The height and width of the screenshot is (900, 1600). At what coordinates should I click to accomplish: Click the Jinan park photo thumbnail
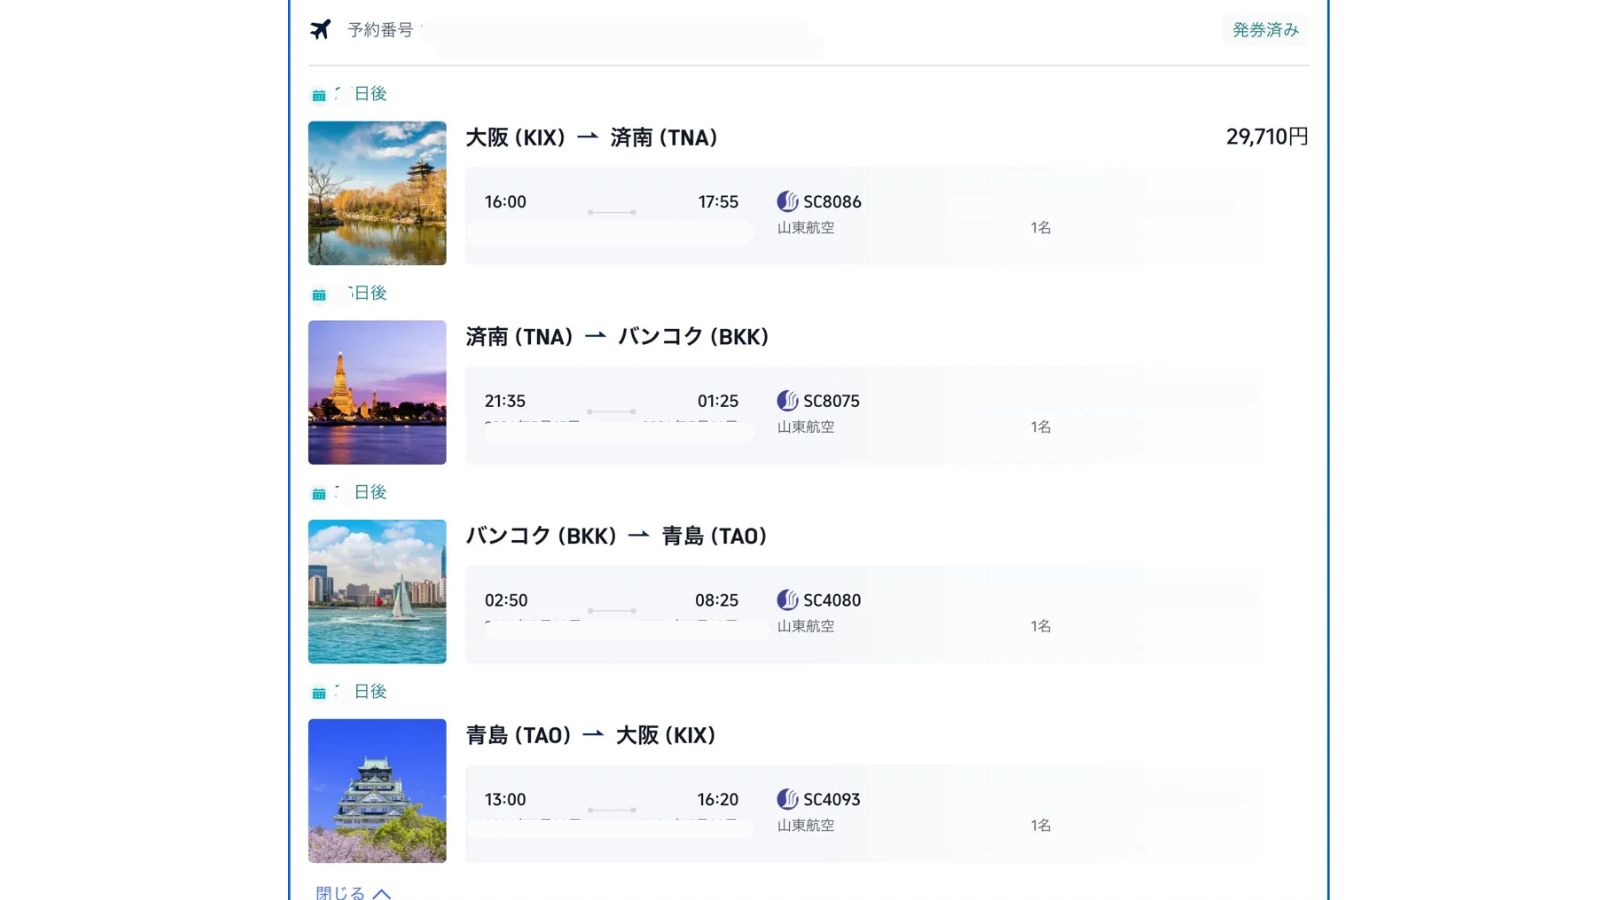[377, 192]
